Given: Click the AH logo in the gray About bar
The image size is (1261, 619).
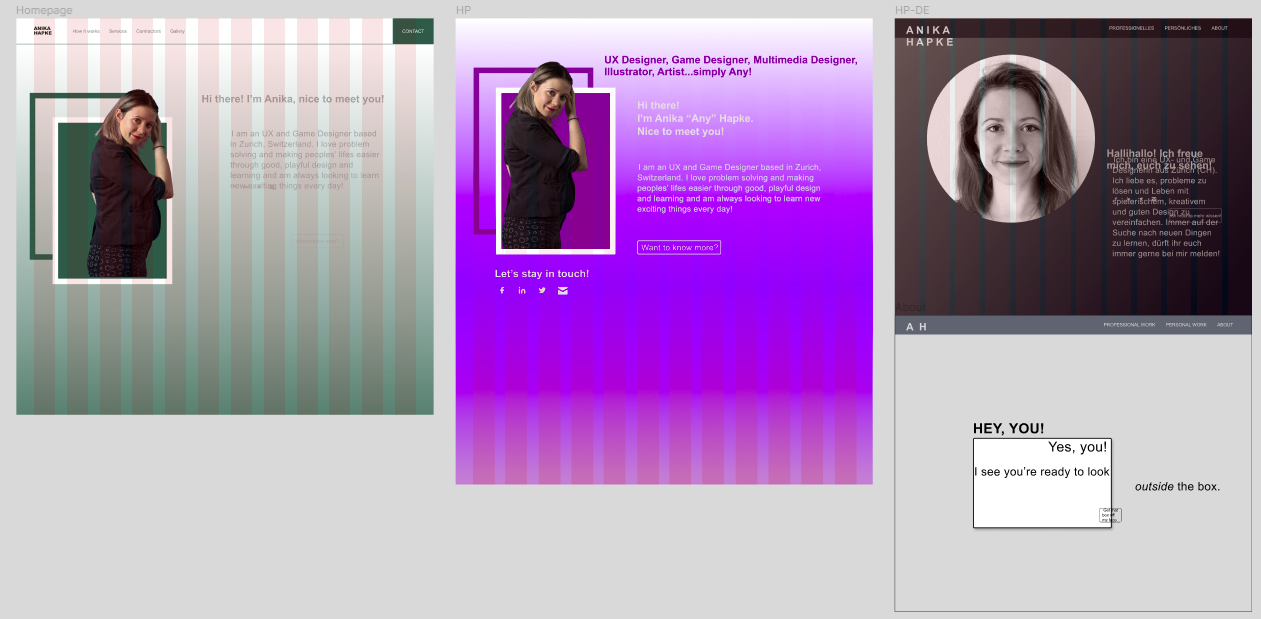Looking at the screenshot, I should (916, 327).
